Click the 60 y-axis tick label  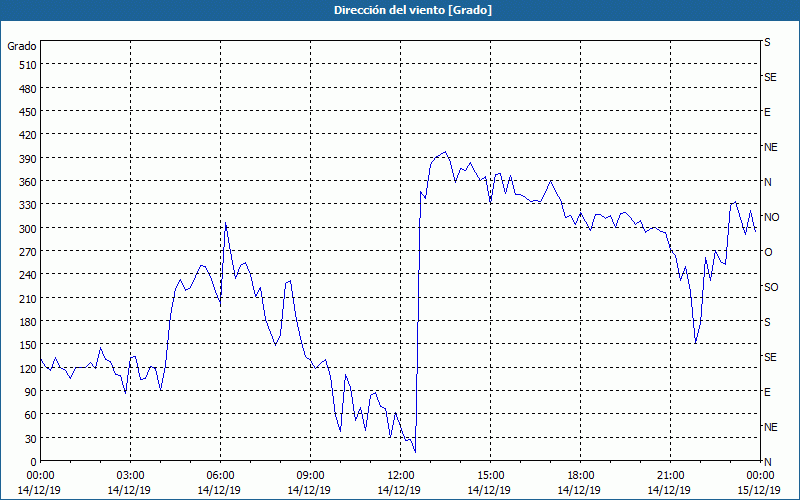(x=30, y=415)
